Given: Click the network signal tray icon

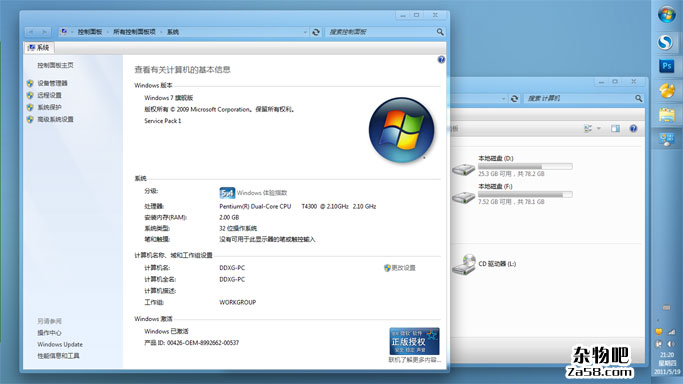Looking at the screenshot, I should pyautogui.click(x=672, y=332).
